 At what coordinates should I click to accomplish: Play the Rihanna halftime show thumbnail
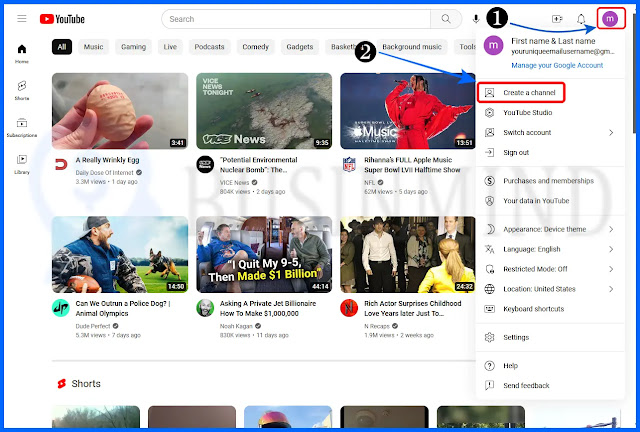[408, 111]
